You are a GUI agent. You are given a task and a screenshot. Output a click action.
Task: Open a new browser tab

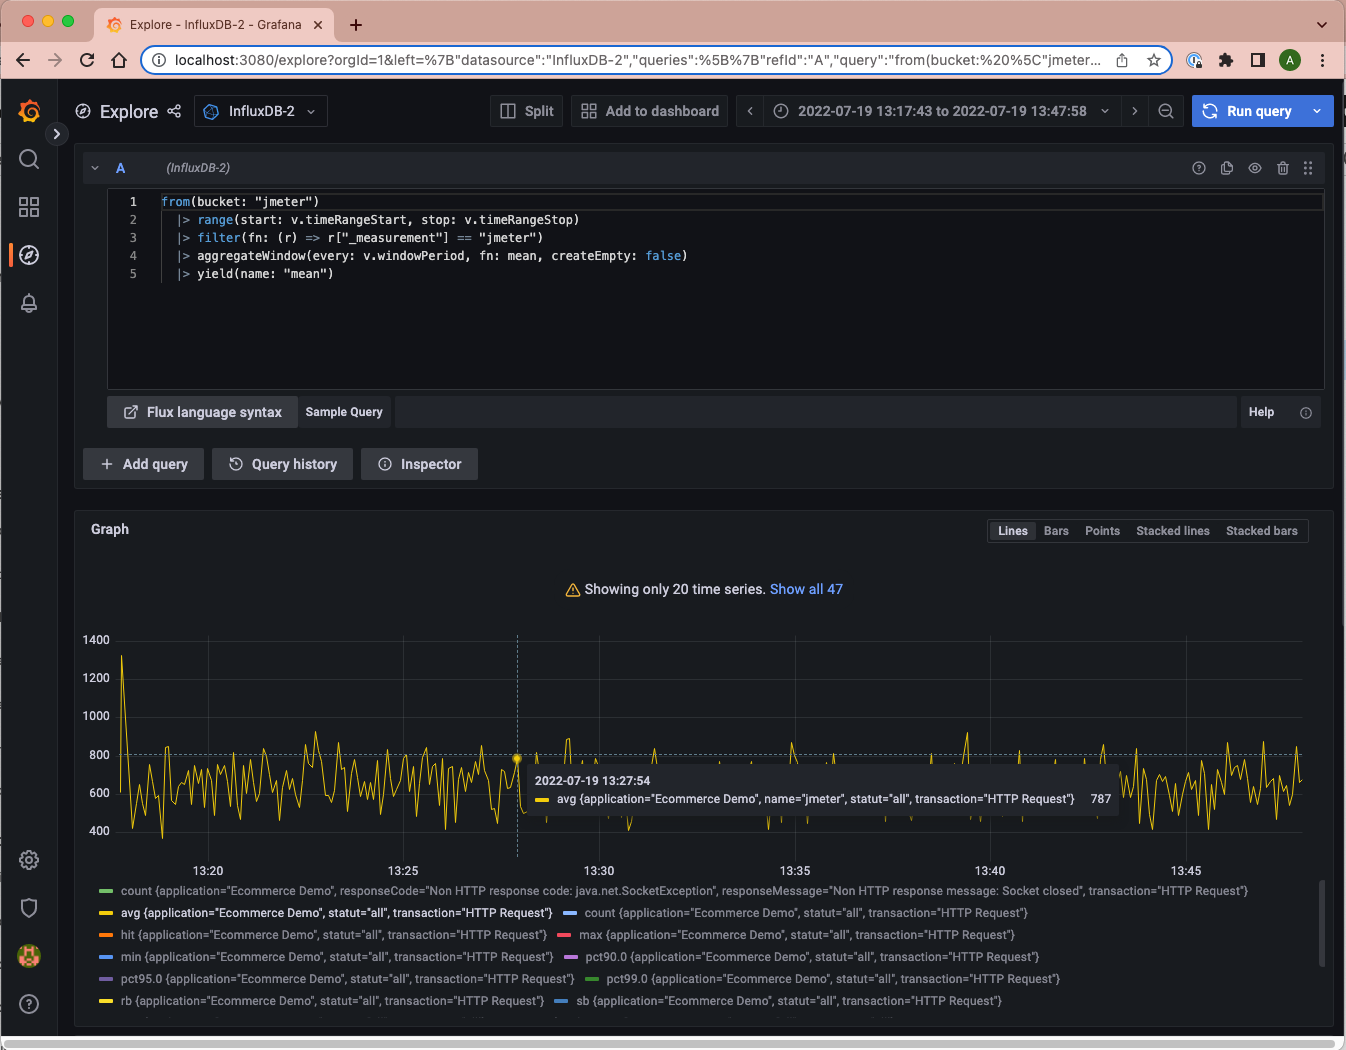pos(356,24)
